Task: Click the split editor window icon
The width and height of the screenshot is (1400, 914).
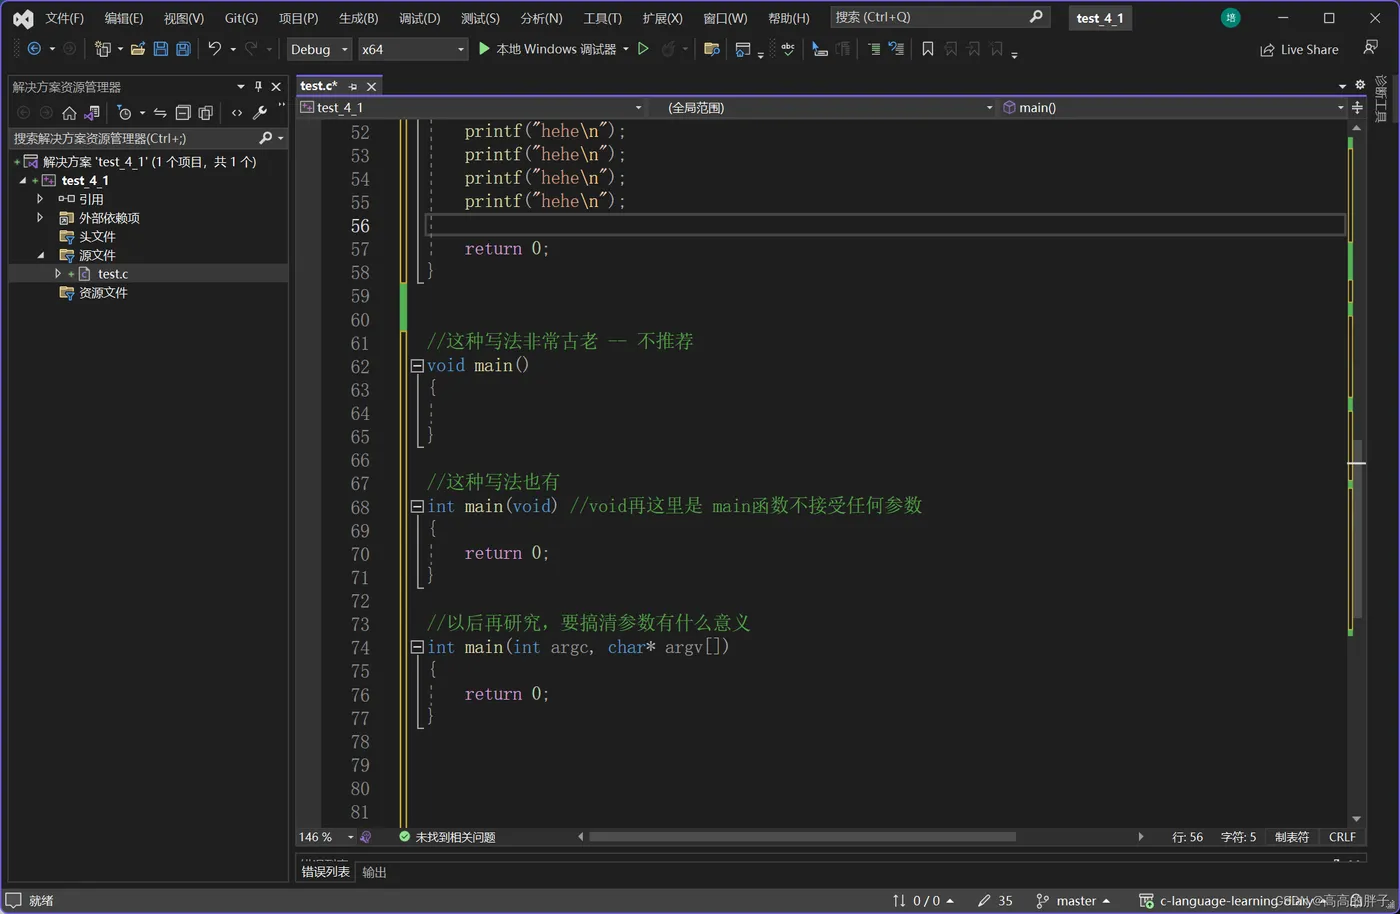Action: click(1357, 107)
